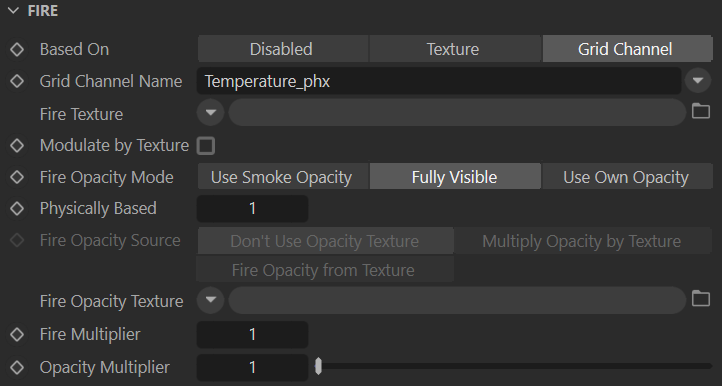Open folder browser for Fire Texture
722x386 pixels.
[701, 111]
